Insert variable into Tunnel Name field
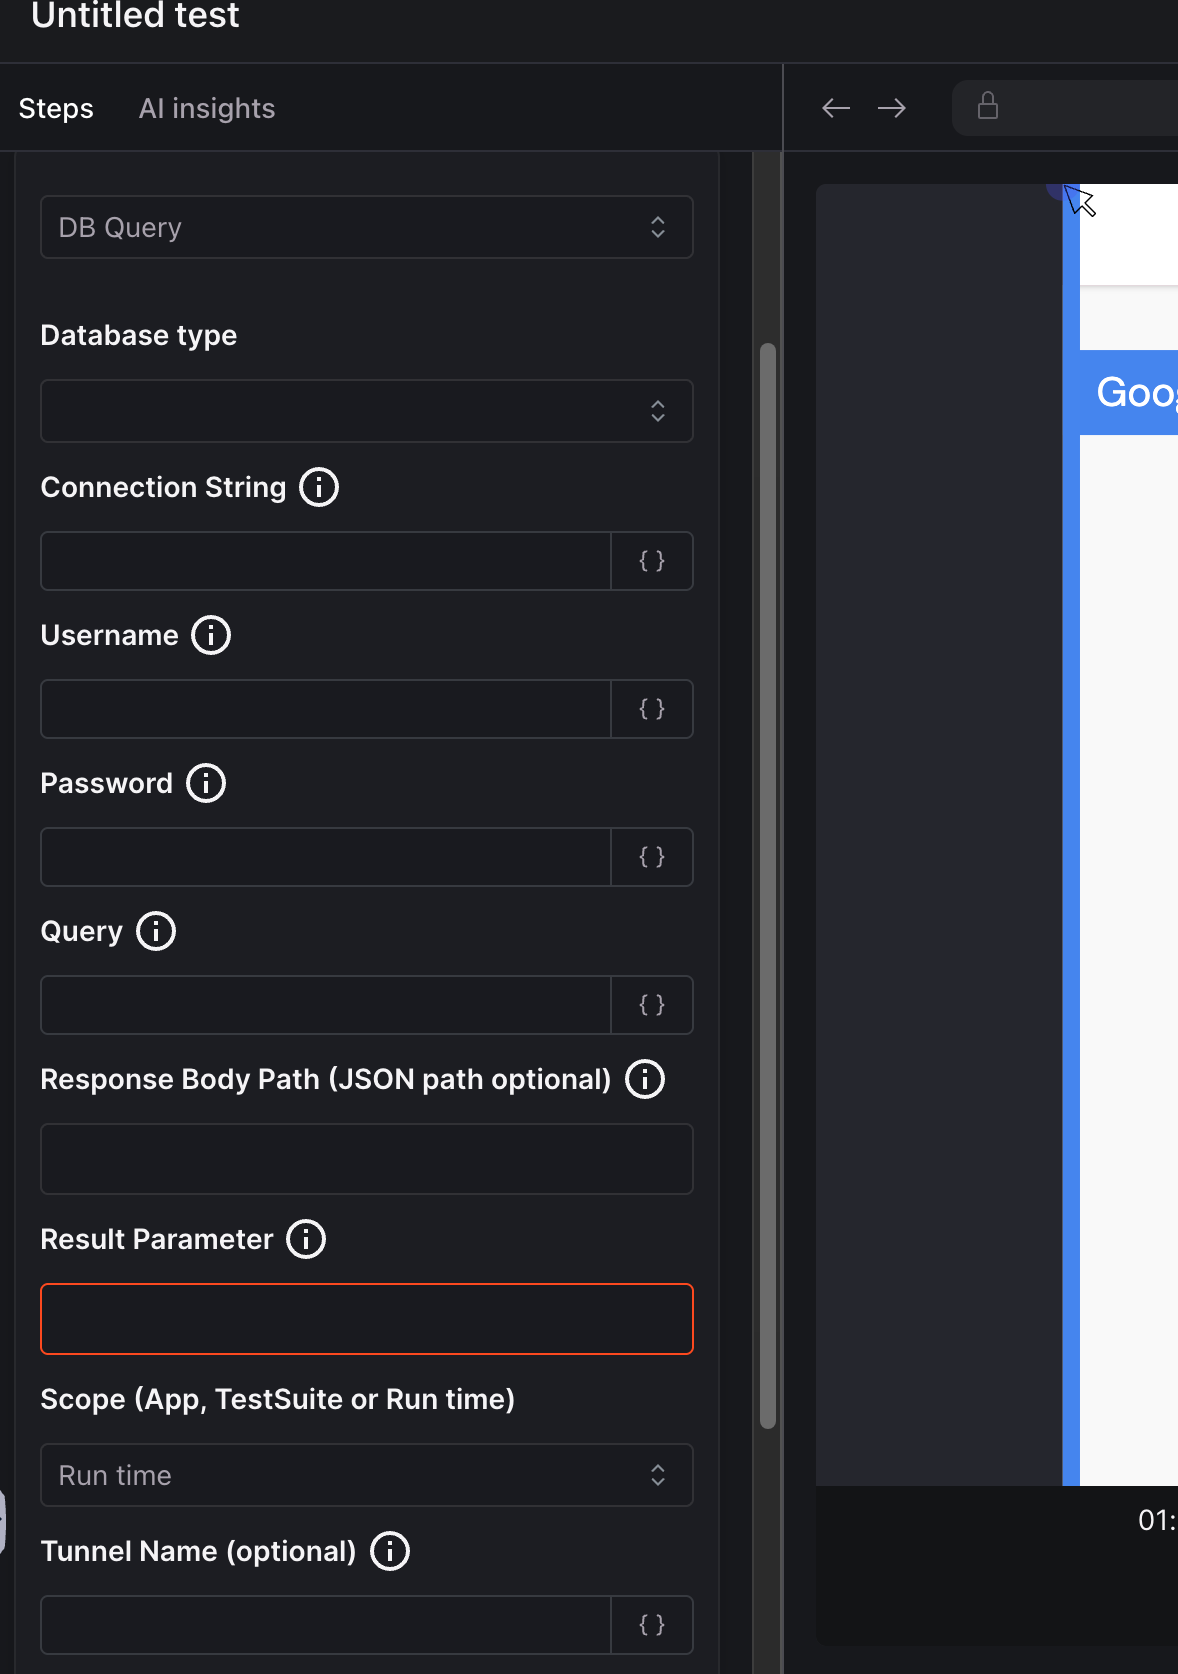Viewport: 1178px width, 1674px height. click(652, 1625)
